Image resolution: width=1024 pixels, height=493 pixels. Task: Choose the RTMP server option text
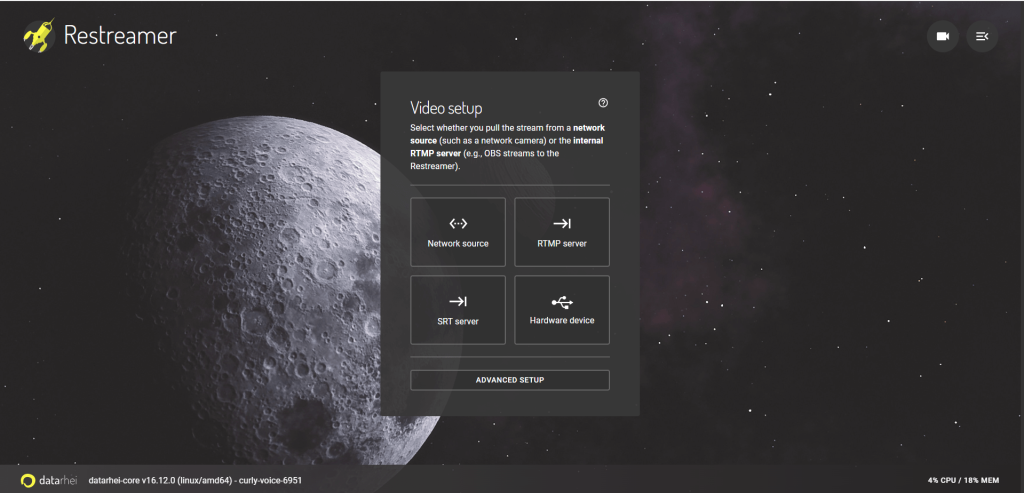click(x=562, y=244)
